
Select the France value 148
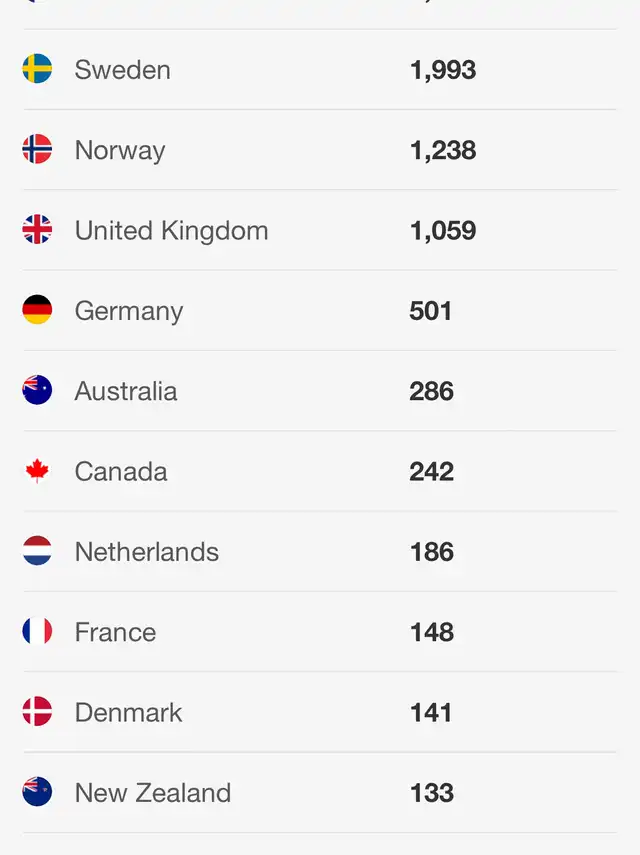(x=432, y=632)
